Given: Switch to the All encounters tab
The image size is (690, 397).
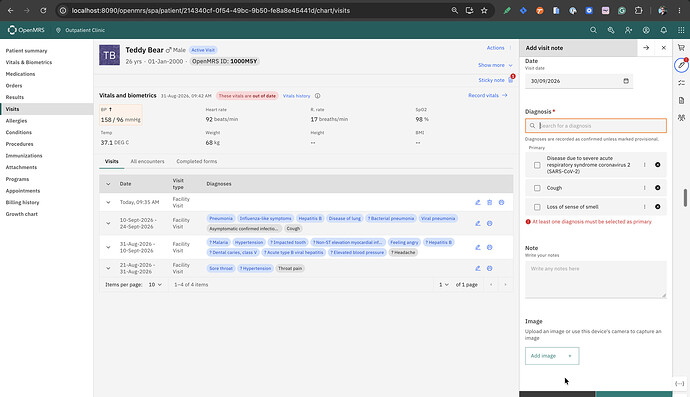Looking at the screenshot, I should point(147,162).
